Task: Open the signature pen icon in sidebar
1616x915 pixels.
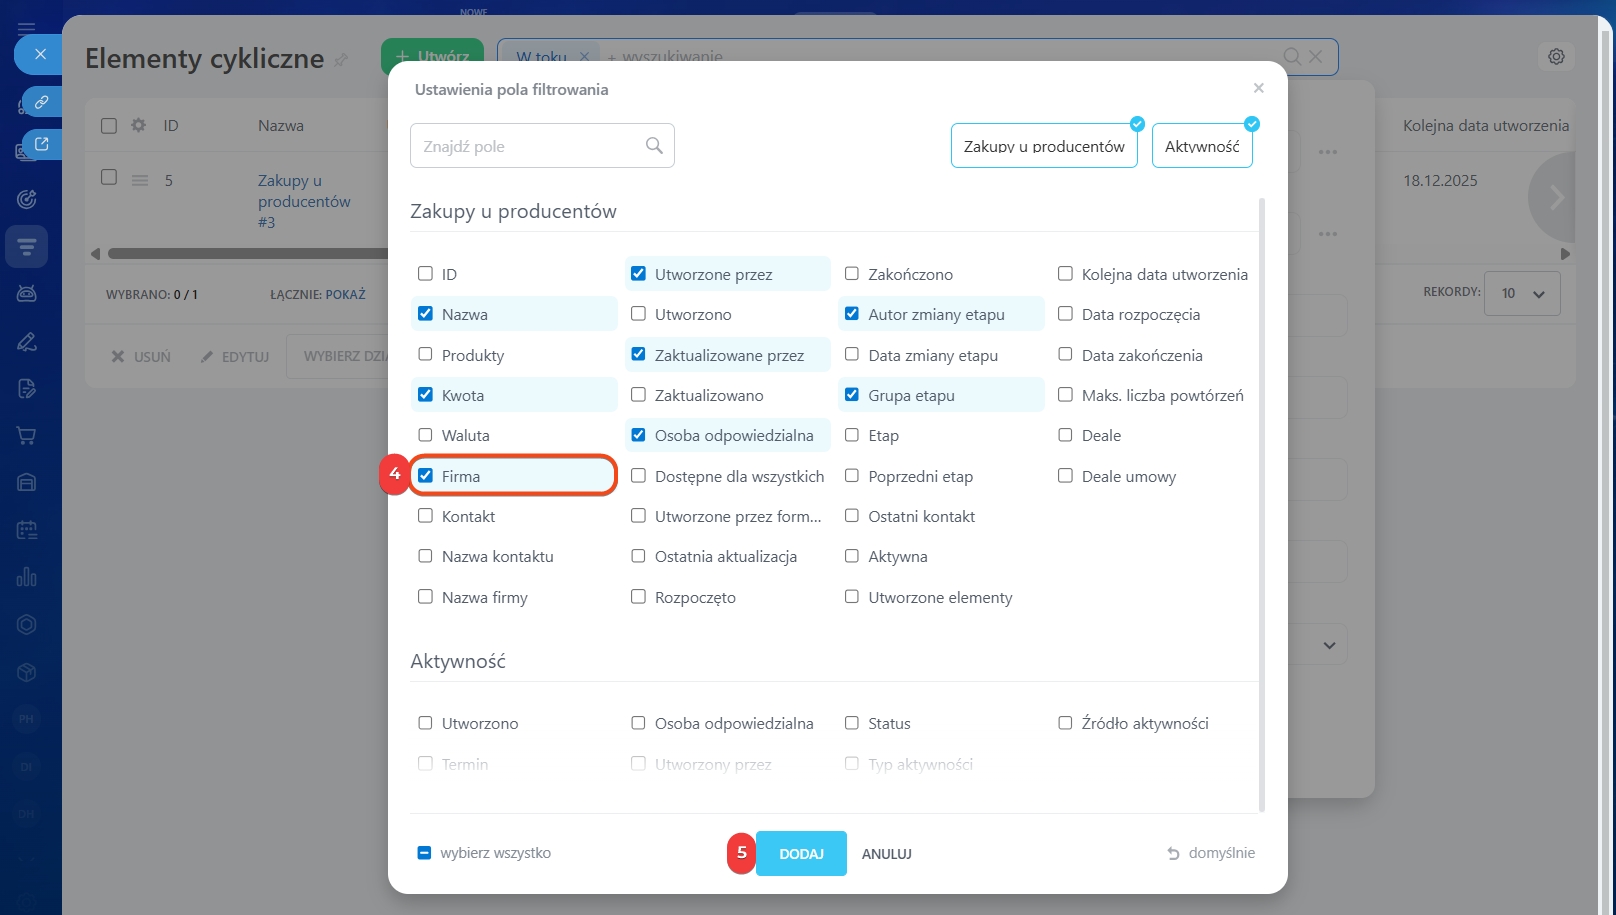Action: pyautogui.click(x=27, y=341)
